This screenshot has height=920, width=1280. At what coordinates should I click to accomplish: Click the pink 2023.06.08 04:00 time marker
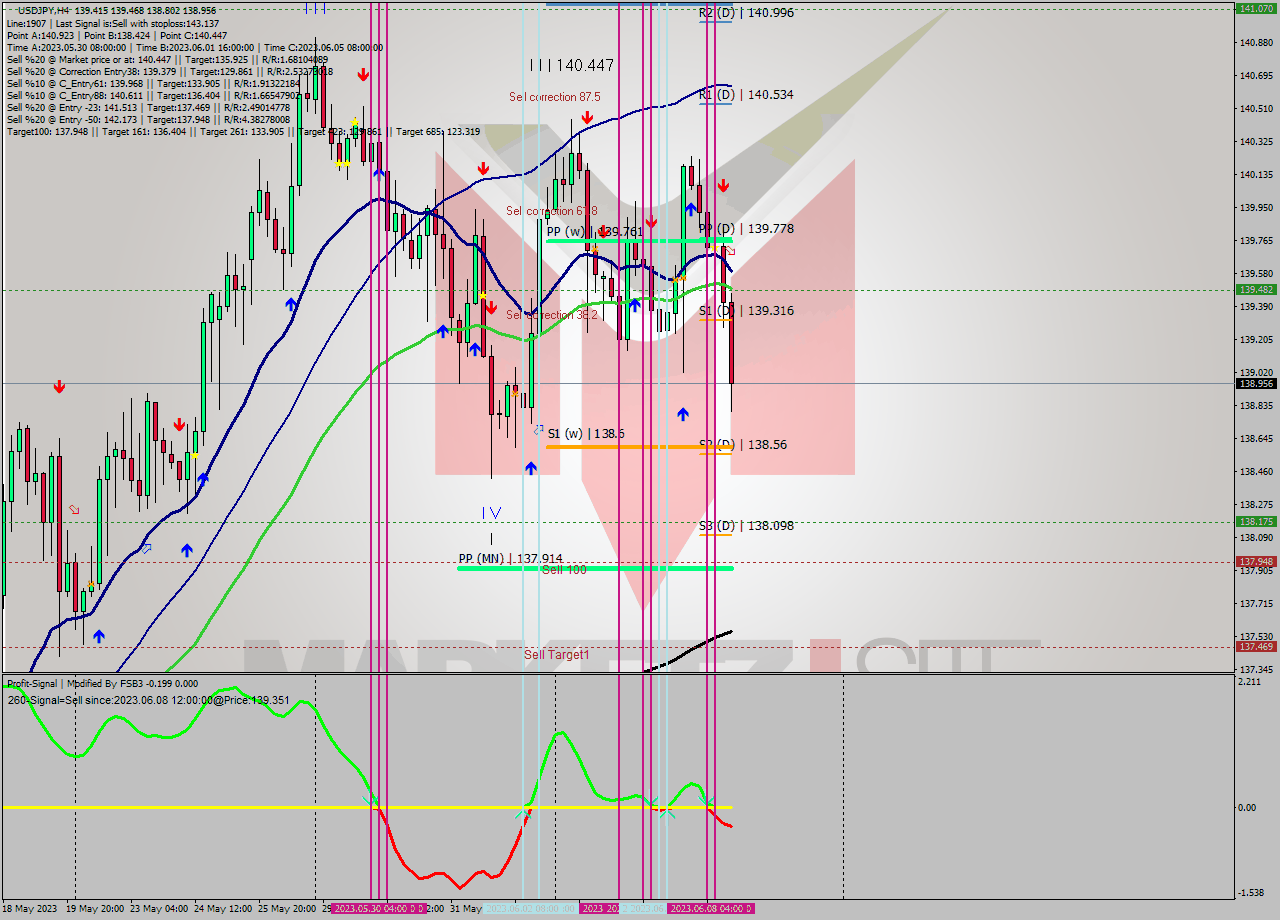pos(710,908)
